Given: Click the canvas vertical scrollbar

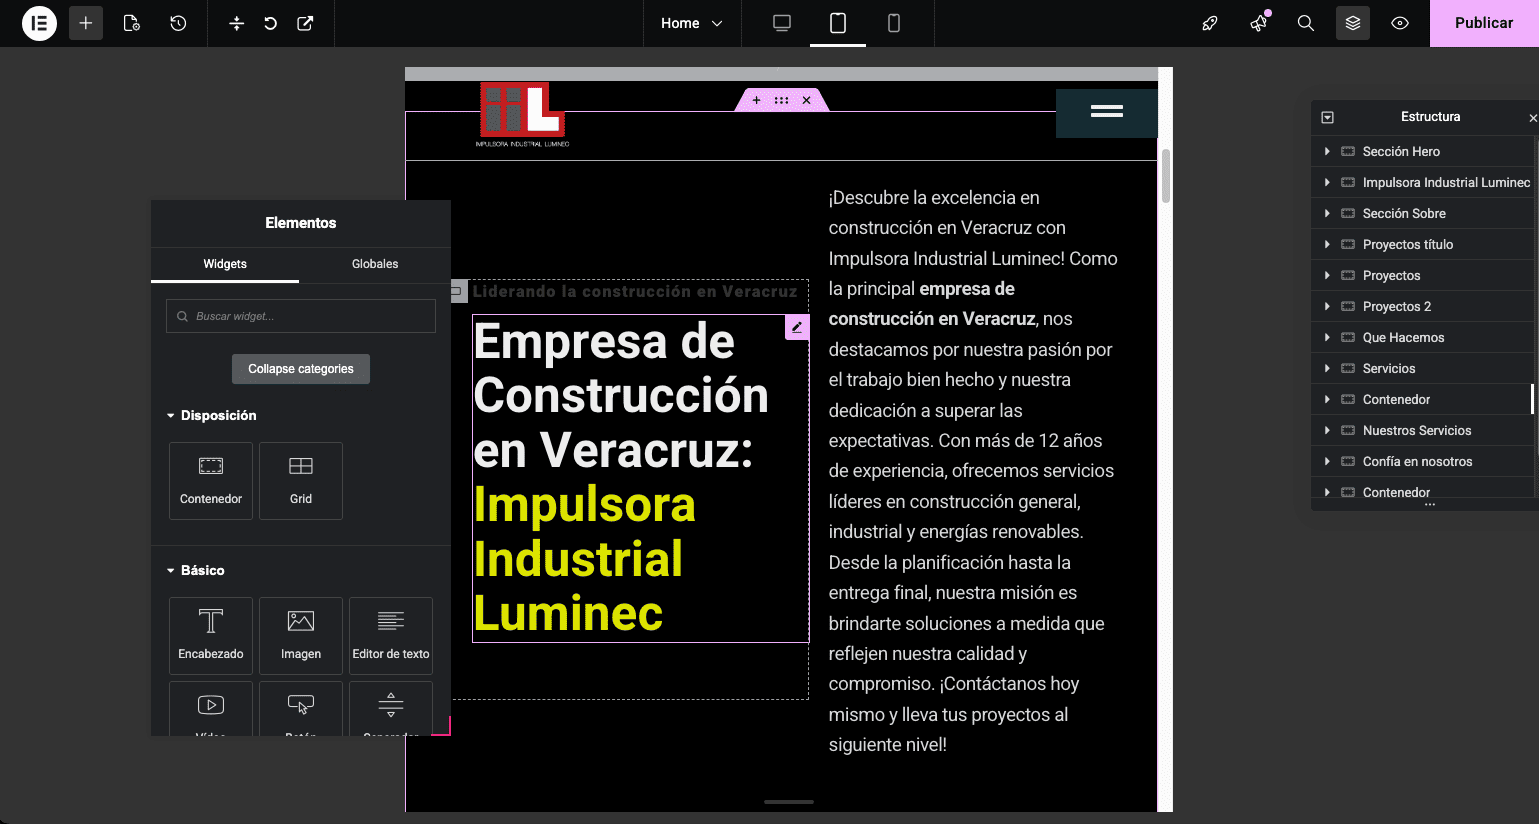Looking at the screenshot, I should pos(1166,176).
